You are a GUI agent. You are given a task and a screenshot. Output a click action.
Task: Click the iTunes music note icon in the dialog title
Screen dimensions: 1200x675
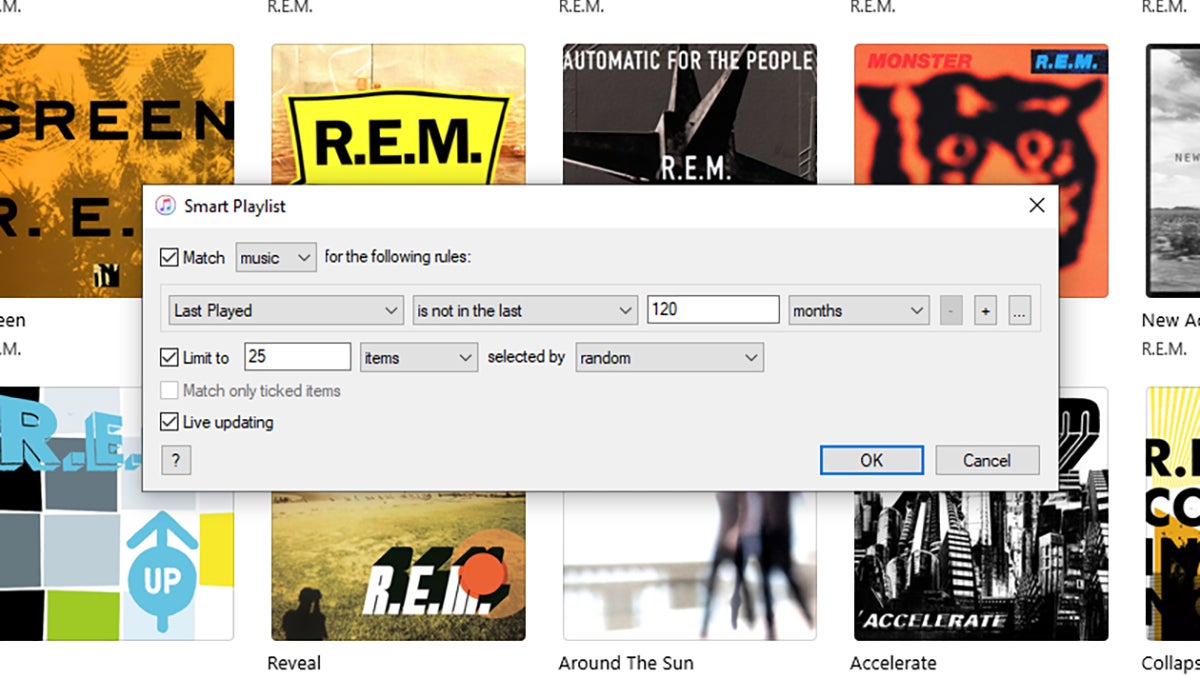click(166, 206)
